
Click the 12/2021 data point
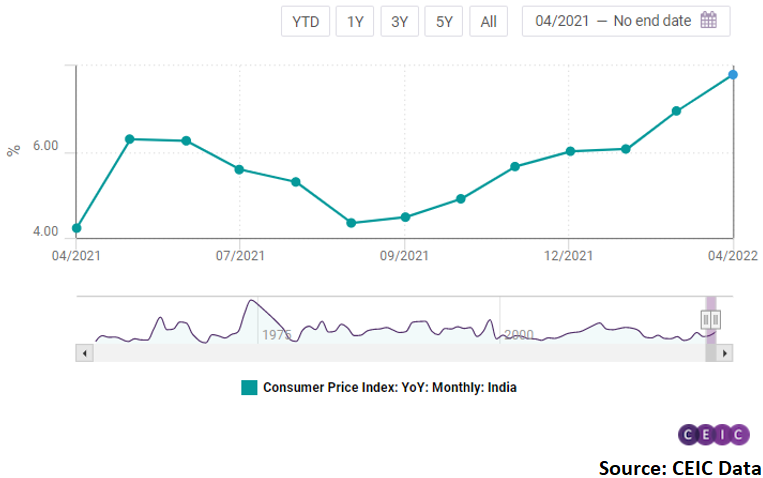click(x=570, y=151)
